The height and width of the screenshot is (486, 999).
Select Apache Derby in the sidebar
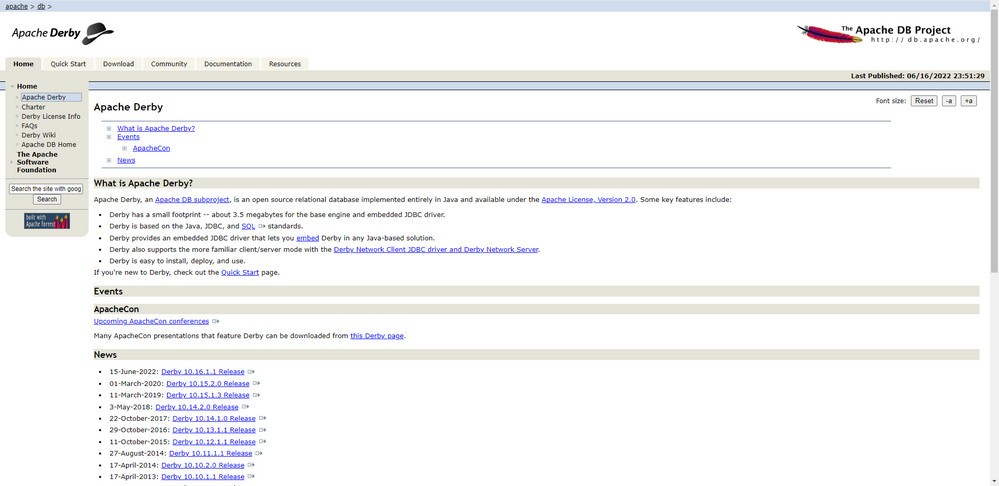[51, 97]
